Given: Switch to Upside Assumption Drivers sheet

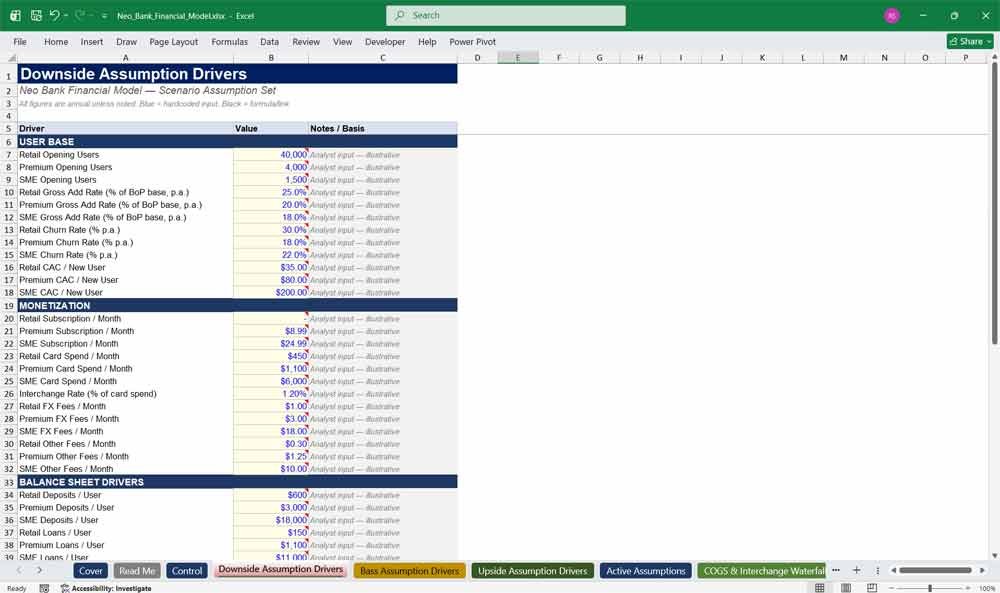Looking at the screenshot, I should (x=533, y=571).
